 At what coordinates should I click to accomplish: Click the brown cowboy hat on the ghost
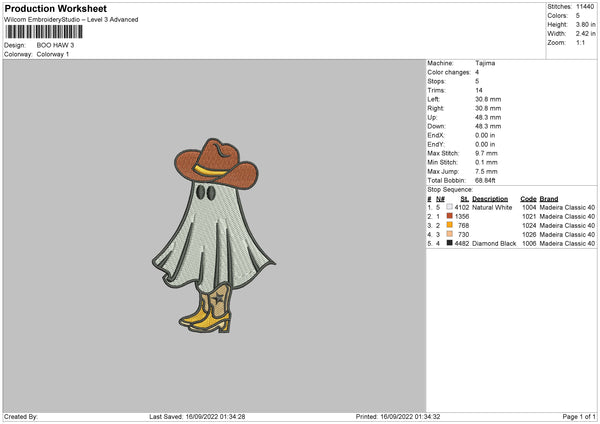point(218,157)
